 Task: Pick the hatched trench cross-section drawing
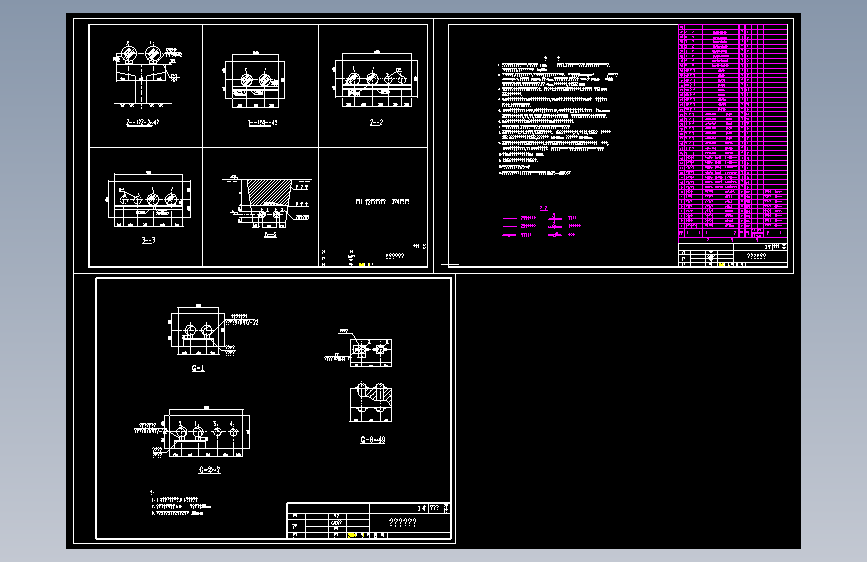[268, 202]
